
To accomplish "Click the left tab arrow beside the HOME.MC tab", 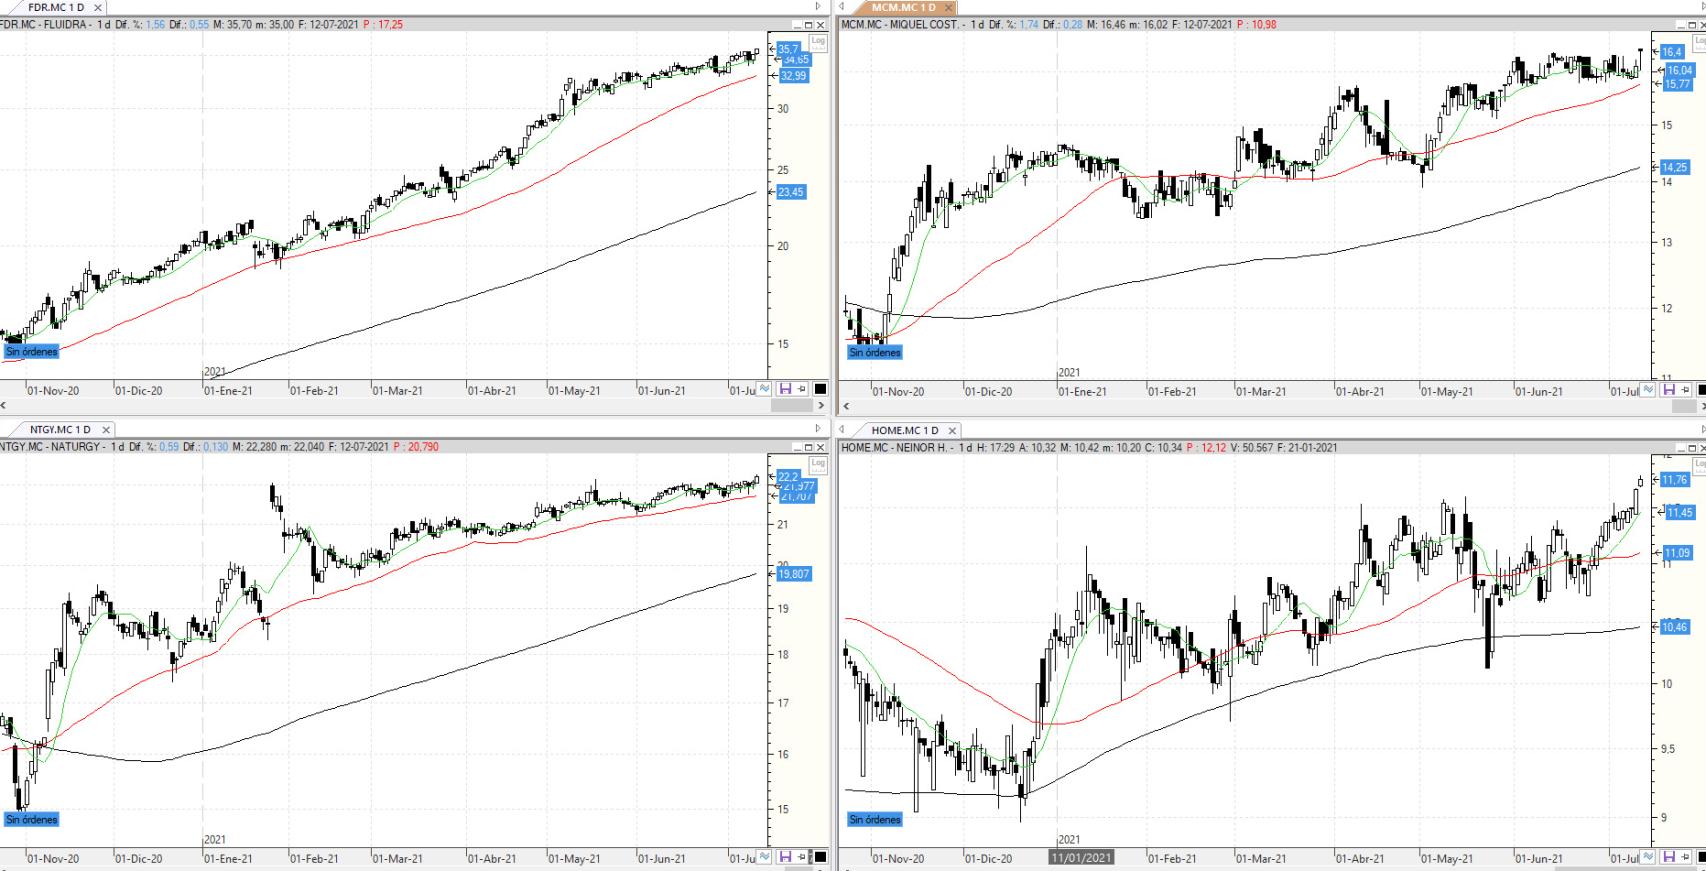I will (842, 430).
